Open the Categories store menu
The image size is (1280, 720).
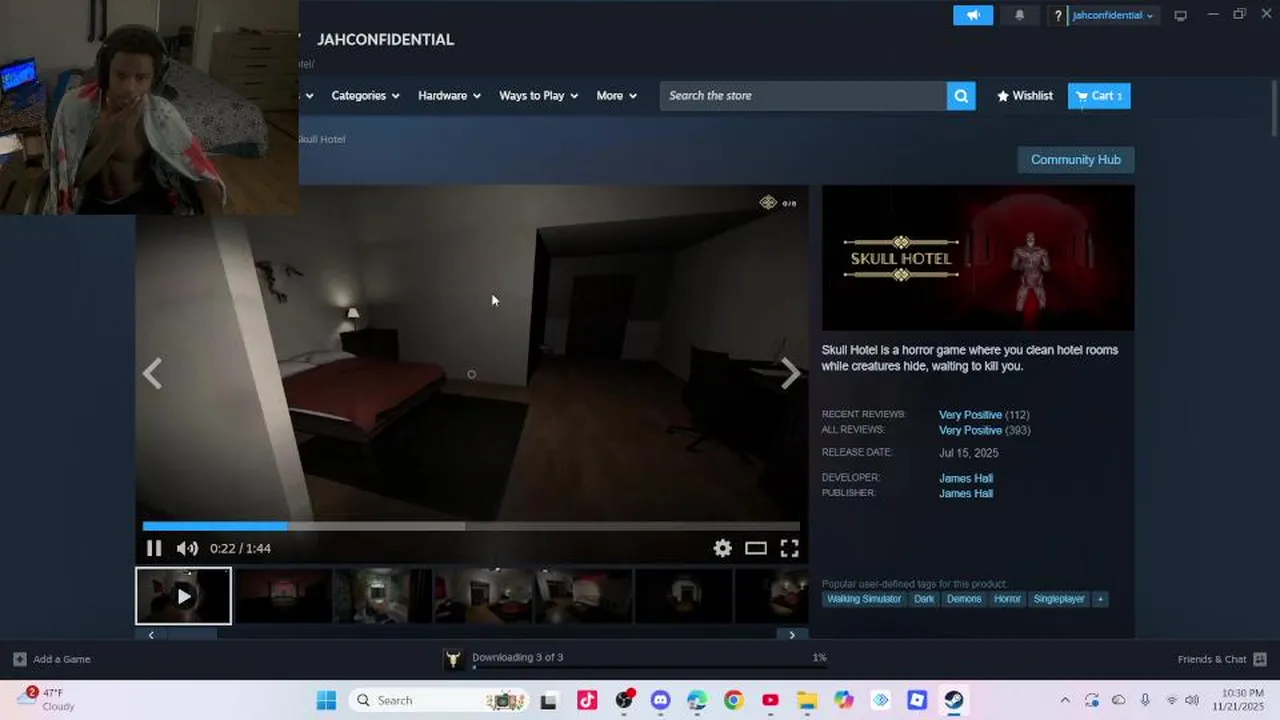(x=365, y=96)
